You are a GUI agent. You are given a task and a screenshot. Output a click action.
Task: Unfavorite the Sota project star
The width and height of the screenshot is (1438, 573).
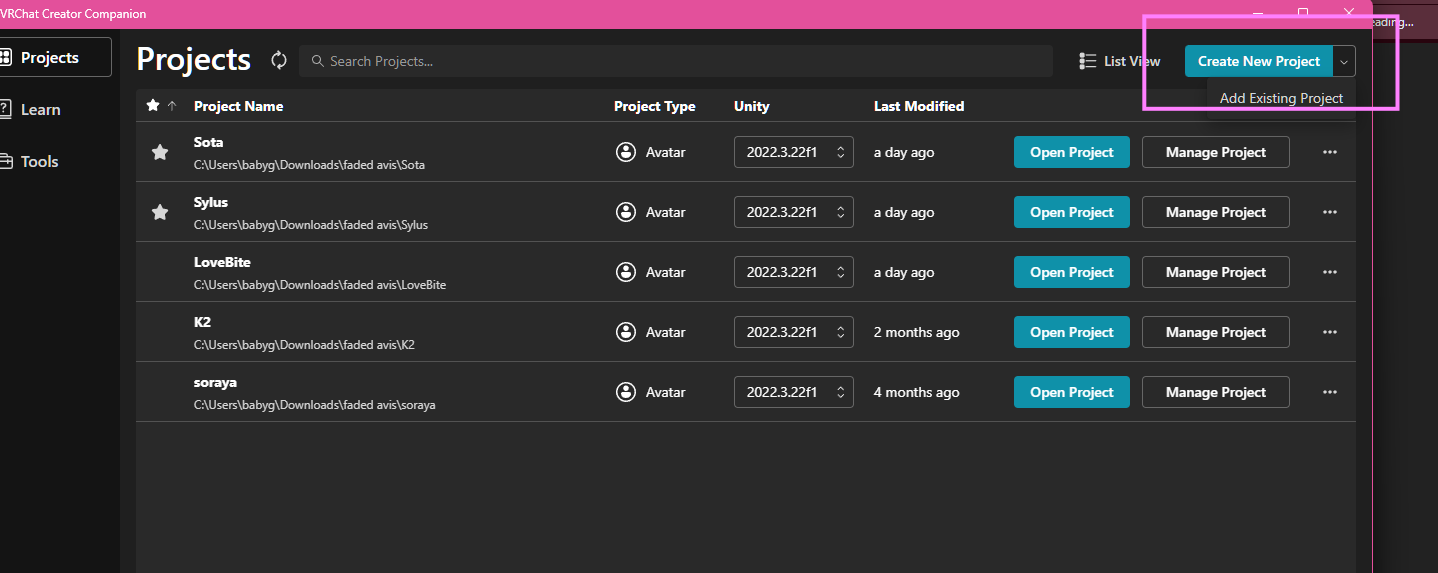[x=160, y=152]
